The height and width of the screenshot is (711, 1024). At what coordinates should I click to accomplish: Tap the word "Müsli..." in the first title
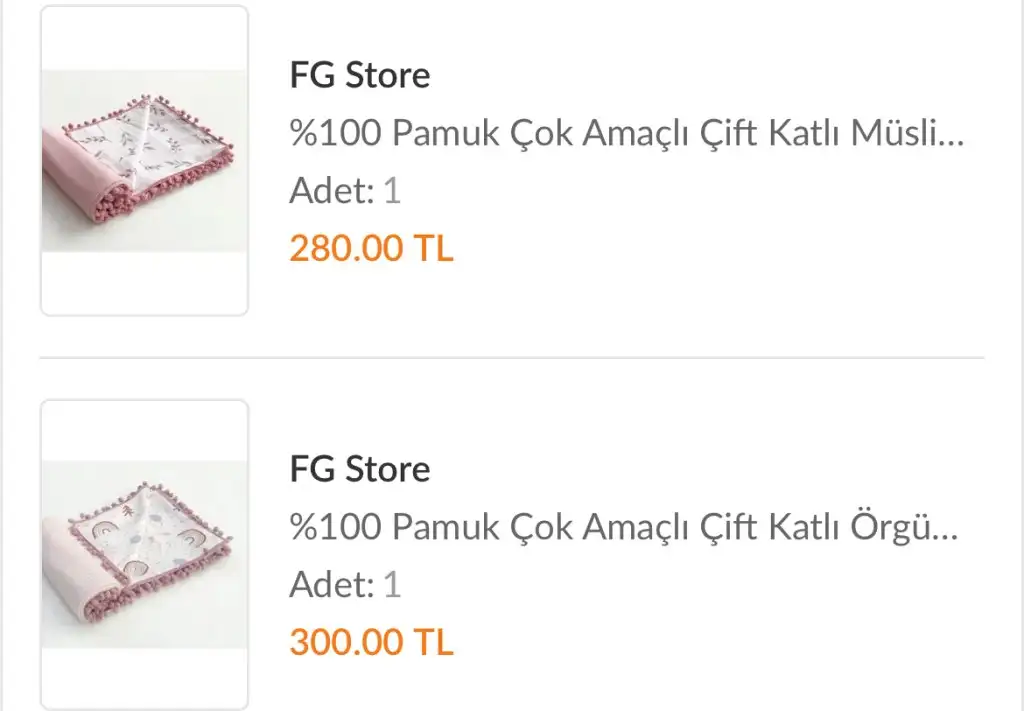coord(907,133)
